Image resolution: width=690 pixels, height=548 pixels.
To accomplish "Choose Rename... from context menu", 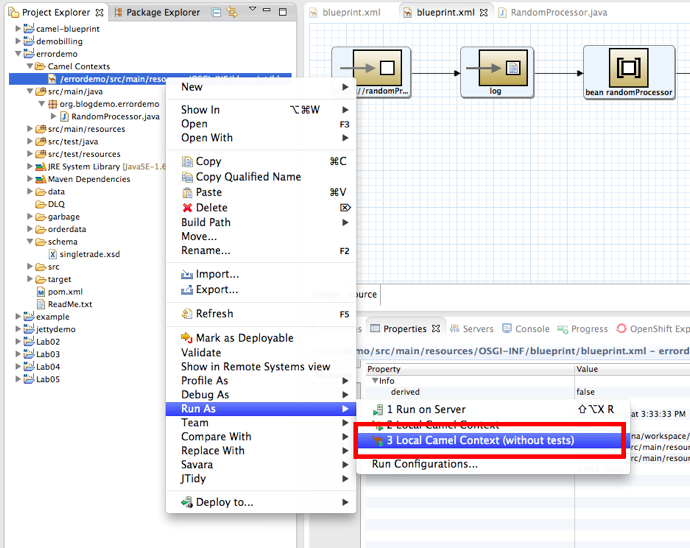I will tap(261, 250).
